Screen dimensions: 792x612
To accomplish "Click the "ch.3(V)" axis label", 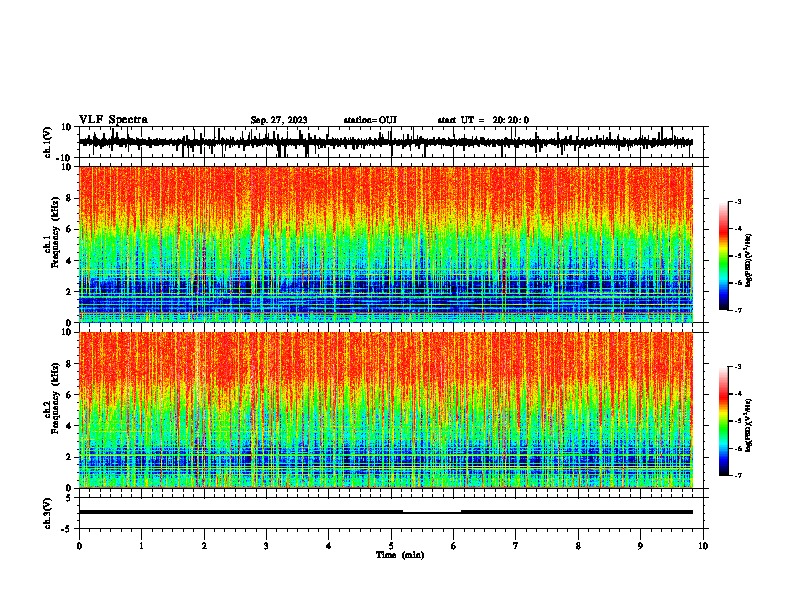I will 48,513.
